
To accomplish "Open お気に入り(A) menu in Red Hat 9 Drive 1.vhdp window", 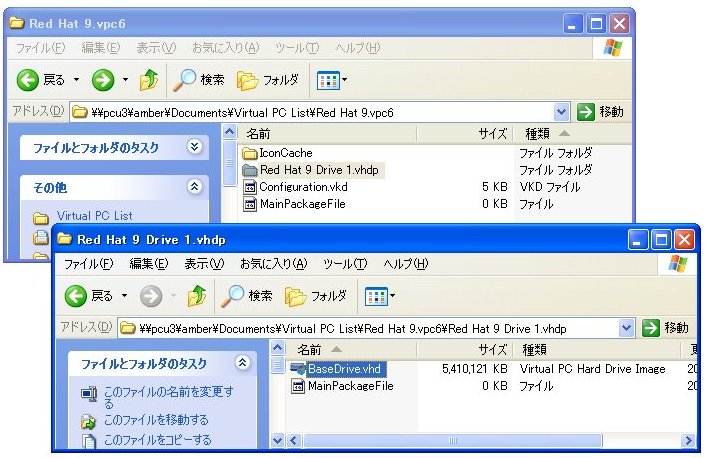I will pyautogui.click(x=273, y=264).
